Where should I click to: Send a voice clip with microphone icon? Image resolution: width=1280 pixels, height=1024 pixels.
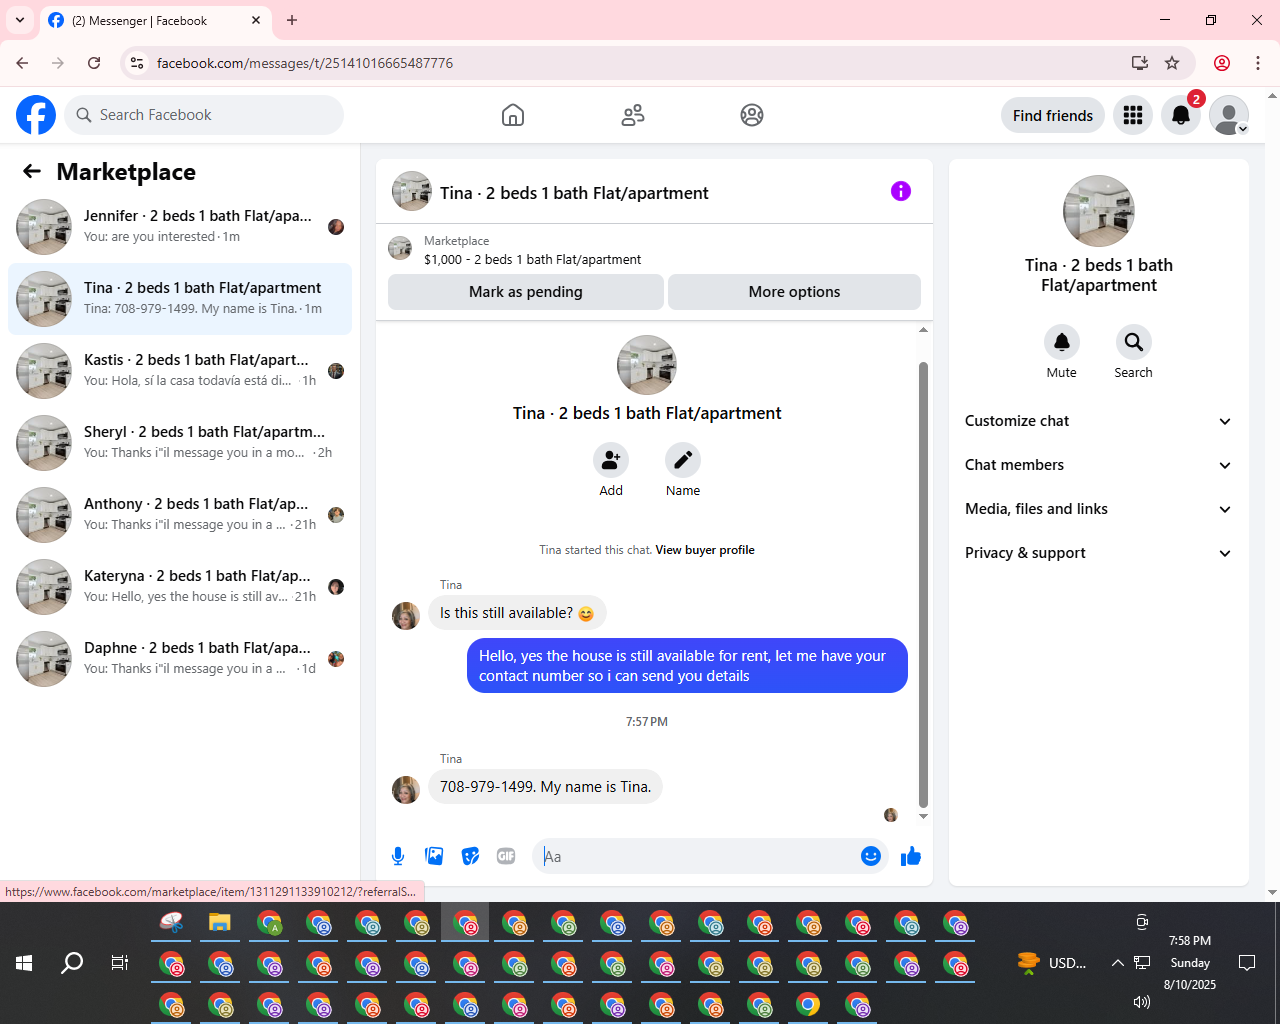tap(398, 856)
